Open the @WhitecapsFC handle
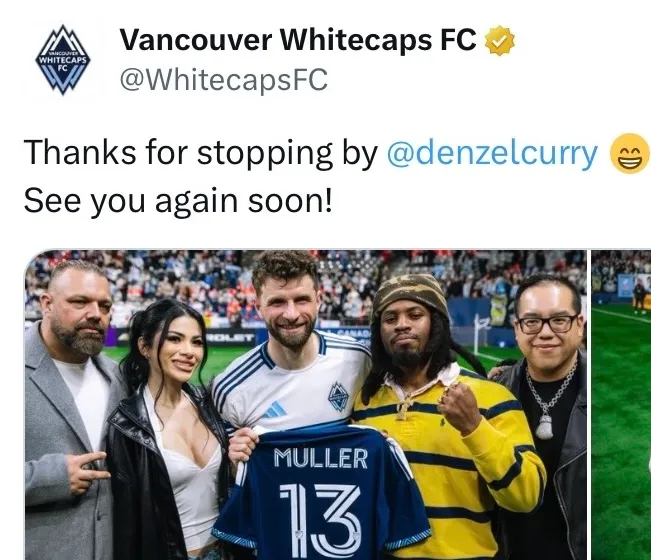651x560 pixels. [224, 79]
